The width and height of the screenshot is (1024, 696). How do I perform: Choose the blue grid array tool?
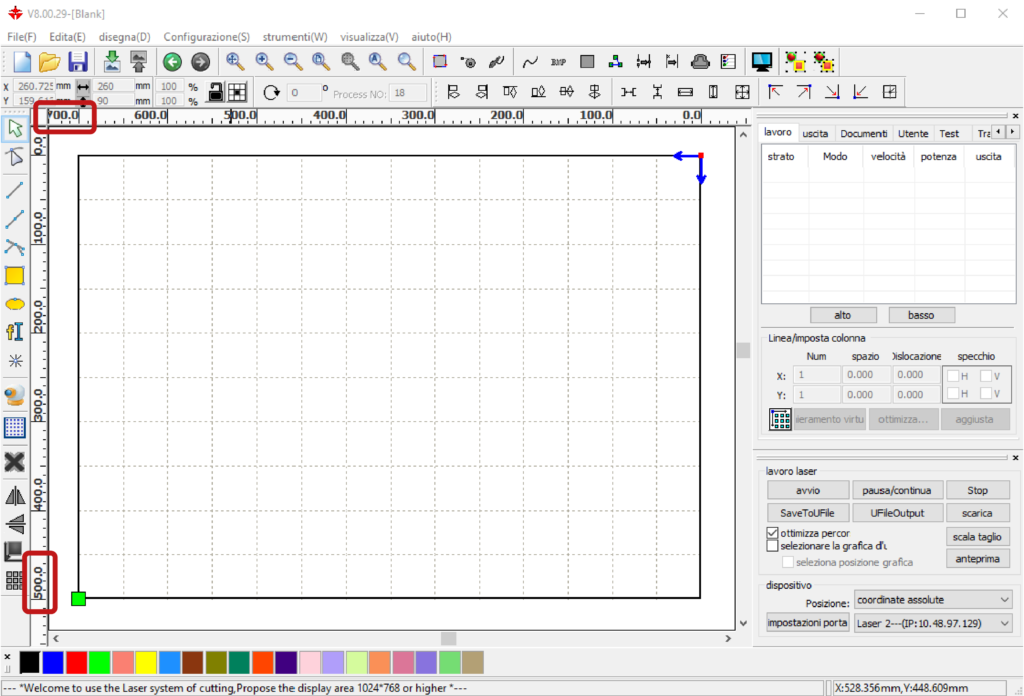(15, 427)
